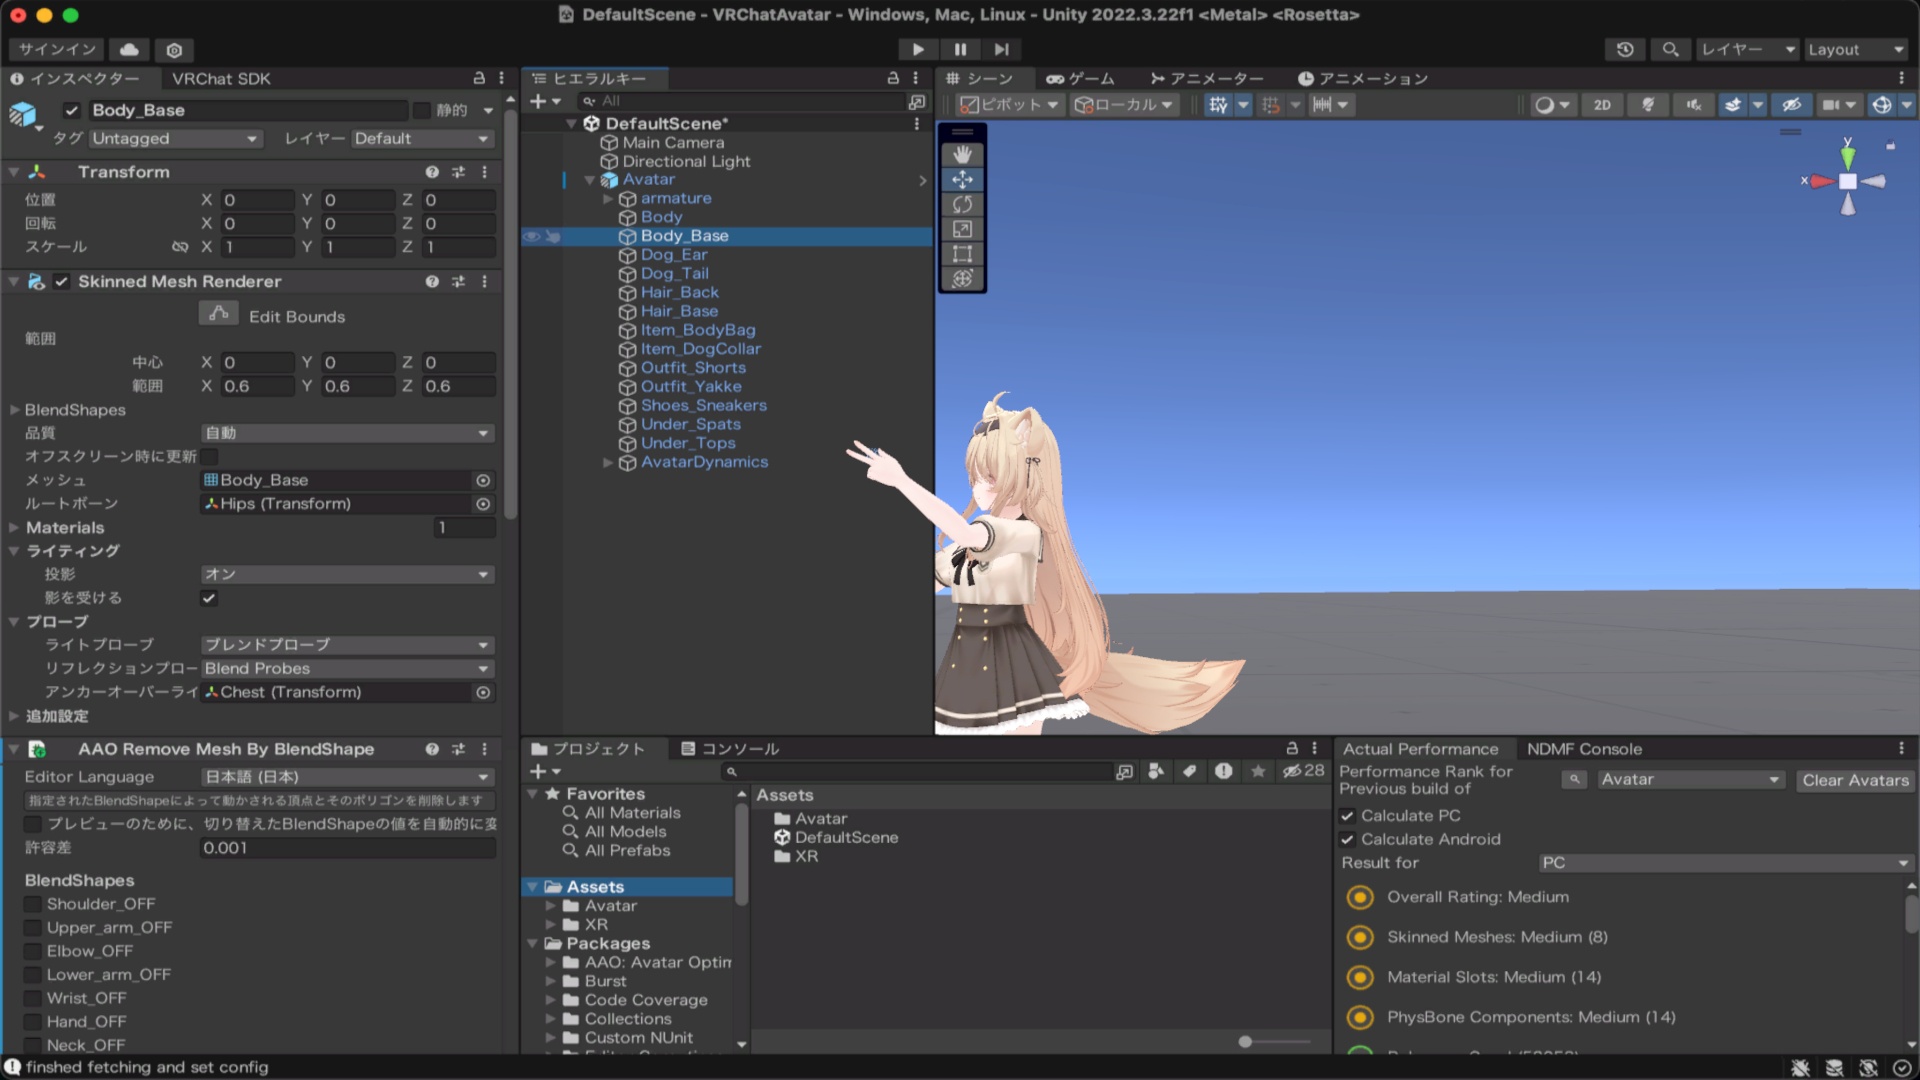
Task: Click the gizmos toggle icon
Action: [1881, 105]
